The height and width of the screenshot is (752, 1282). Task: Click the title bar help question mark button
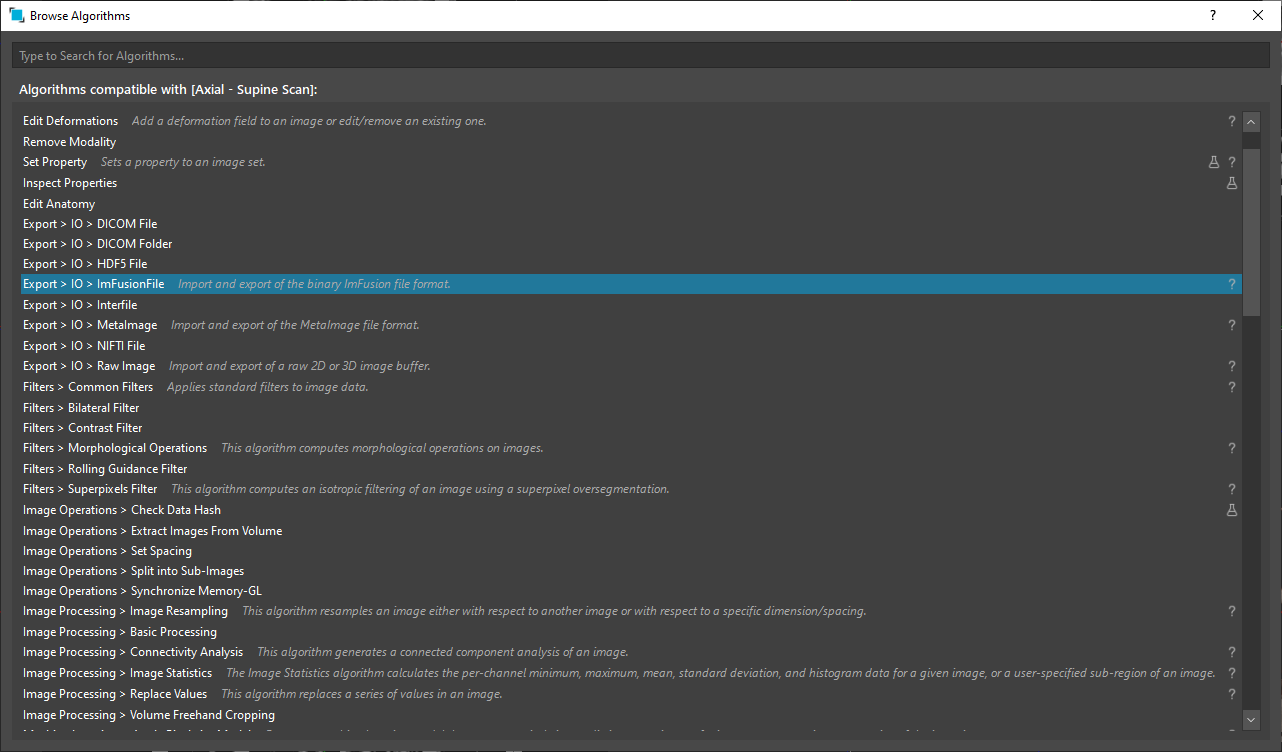tap(1213, 15)
